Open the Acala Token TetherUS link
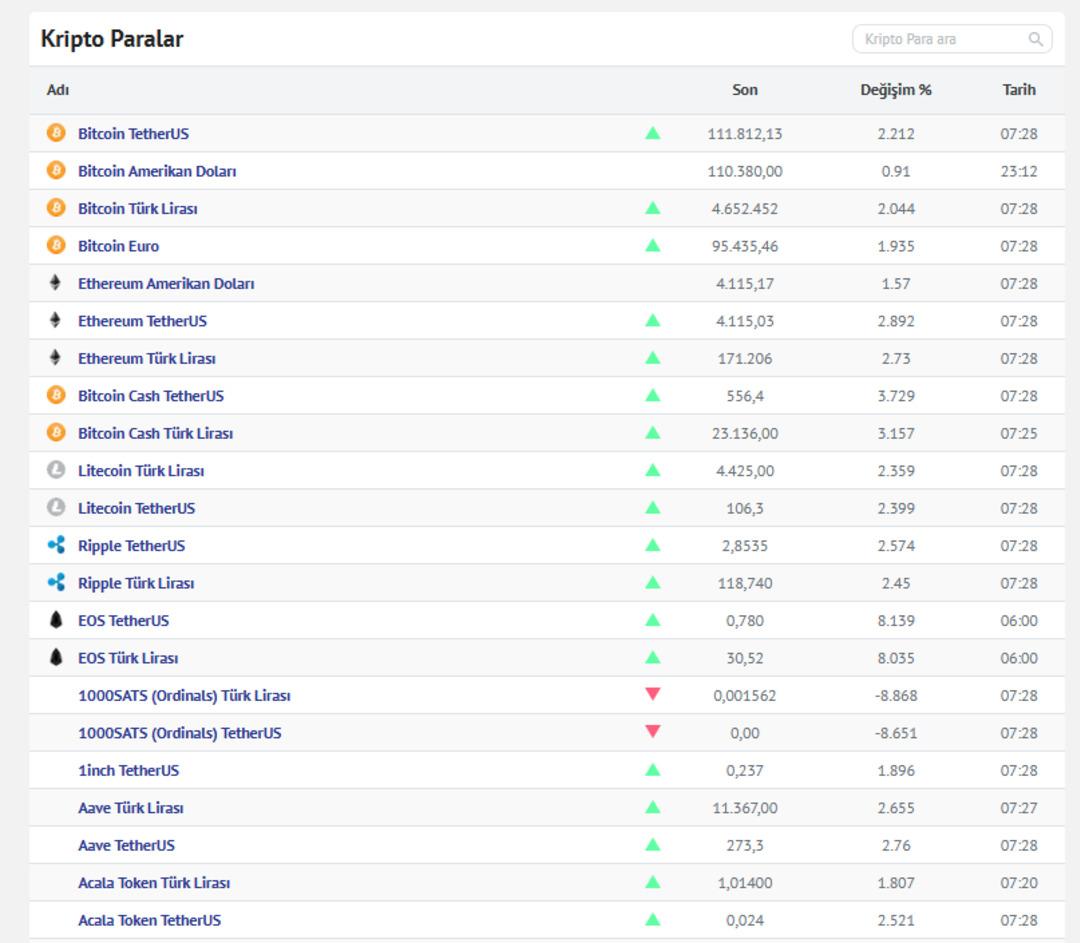The width and height of the screenshot is (1080, 943). point(149,920)
